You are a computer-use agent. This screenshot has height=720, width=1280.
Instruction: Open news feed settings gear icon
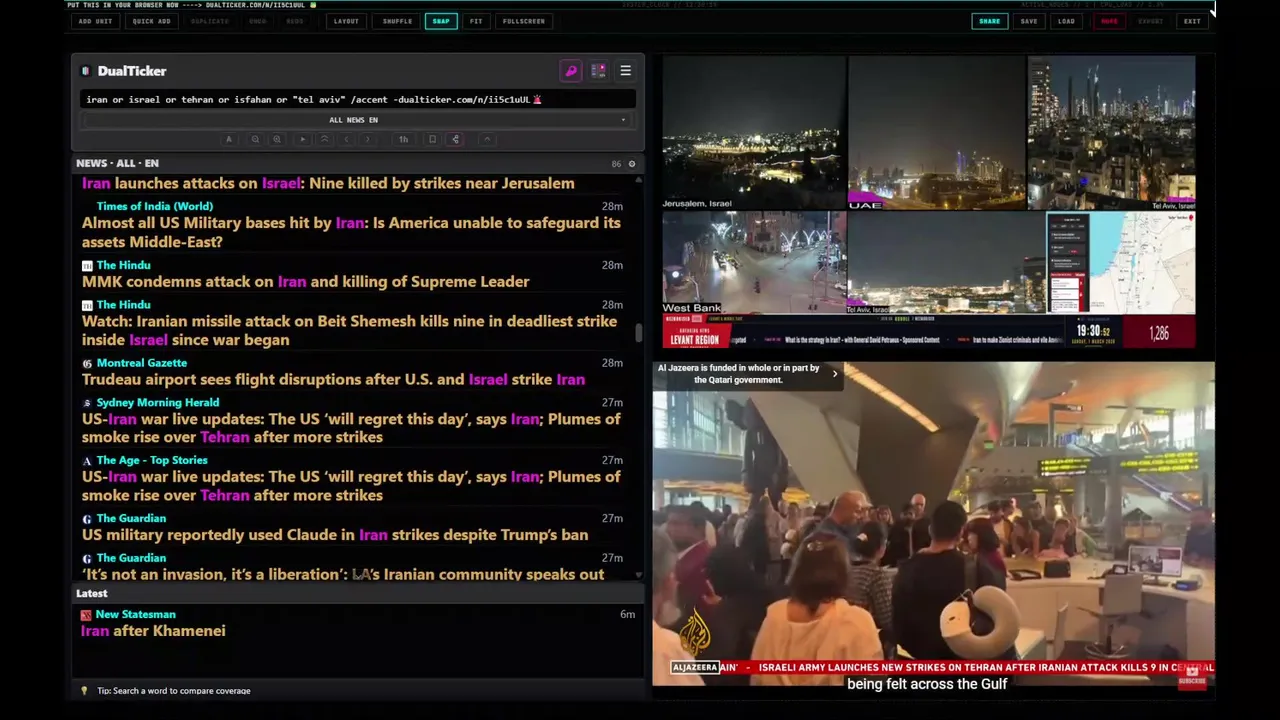coord(631,164)
